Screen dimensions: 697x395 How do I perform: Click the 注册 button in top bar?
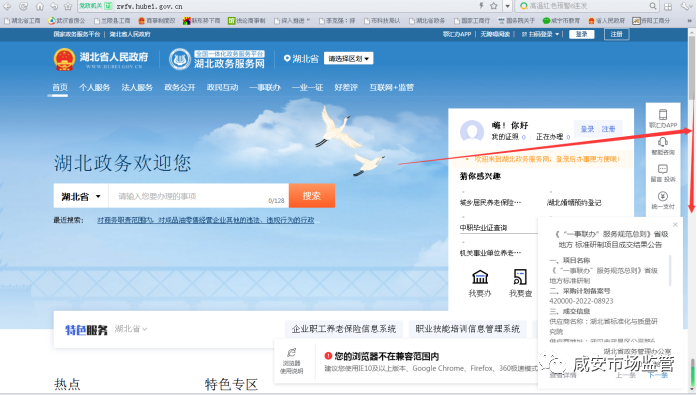click(x=617, y=34)
